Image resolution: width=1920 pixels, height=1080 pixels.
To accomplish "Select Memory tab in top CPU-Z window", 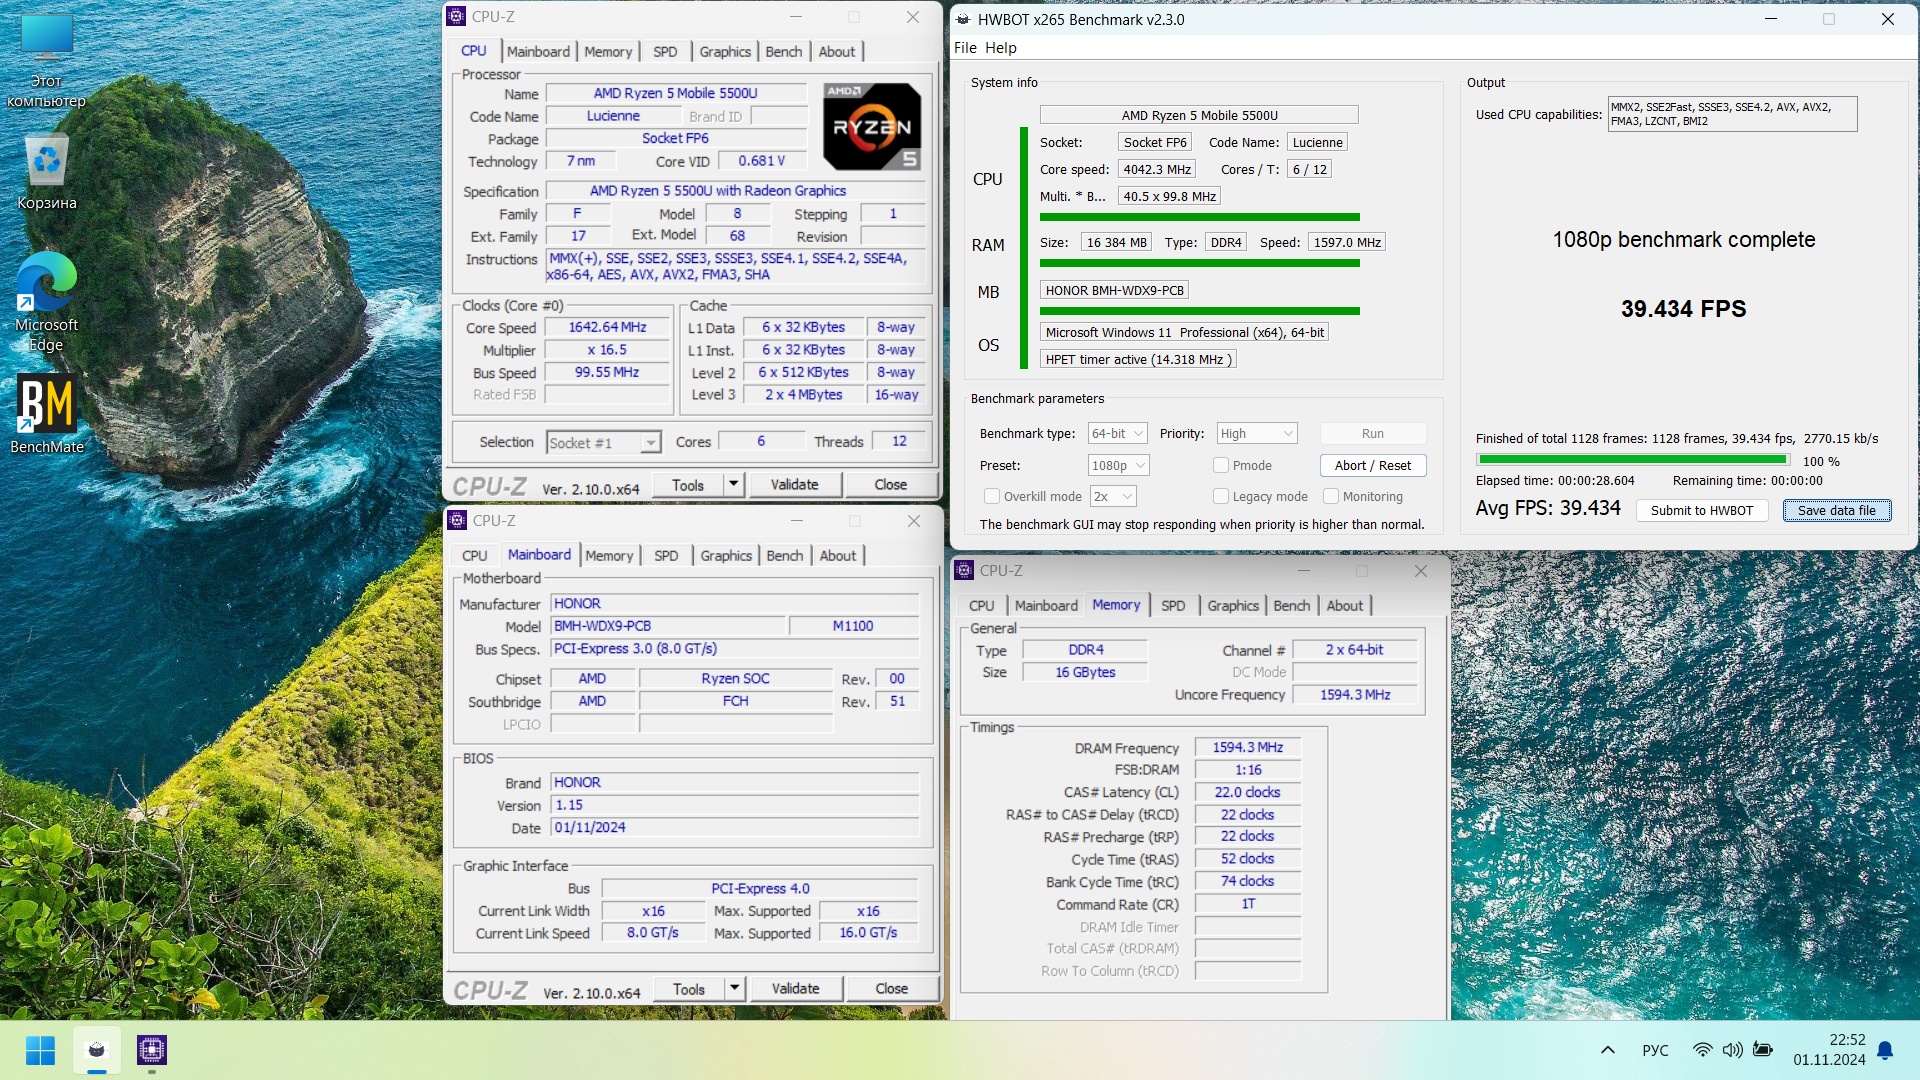I will [608, 51].
